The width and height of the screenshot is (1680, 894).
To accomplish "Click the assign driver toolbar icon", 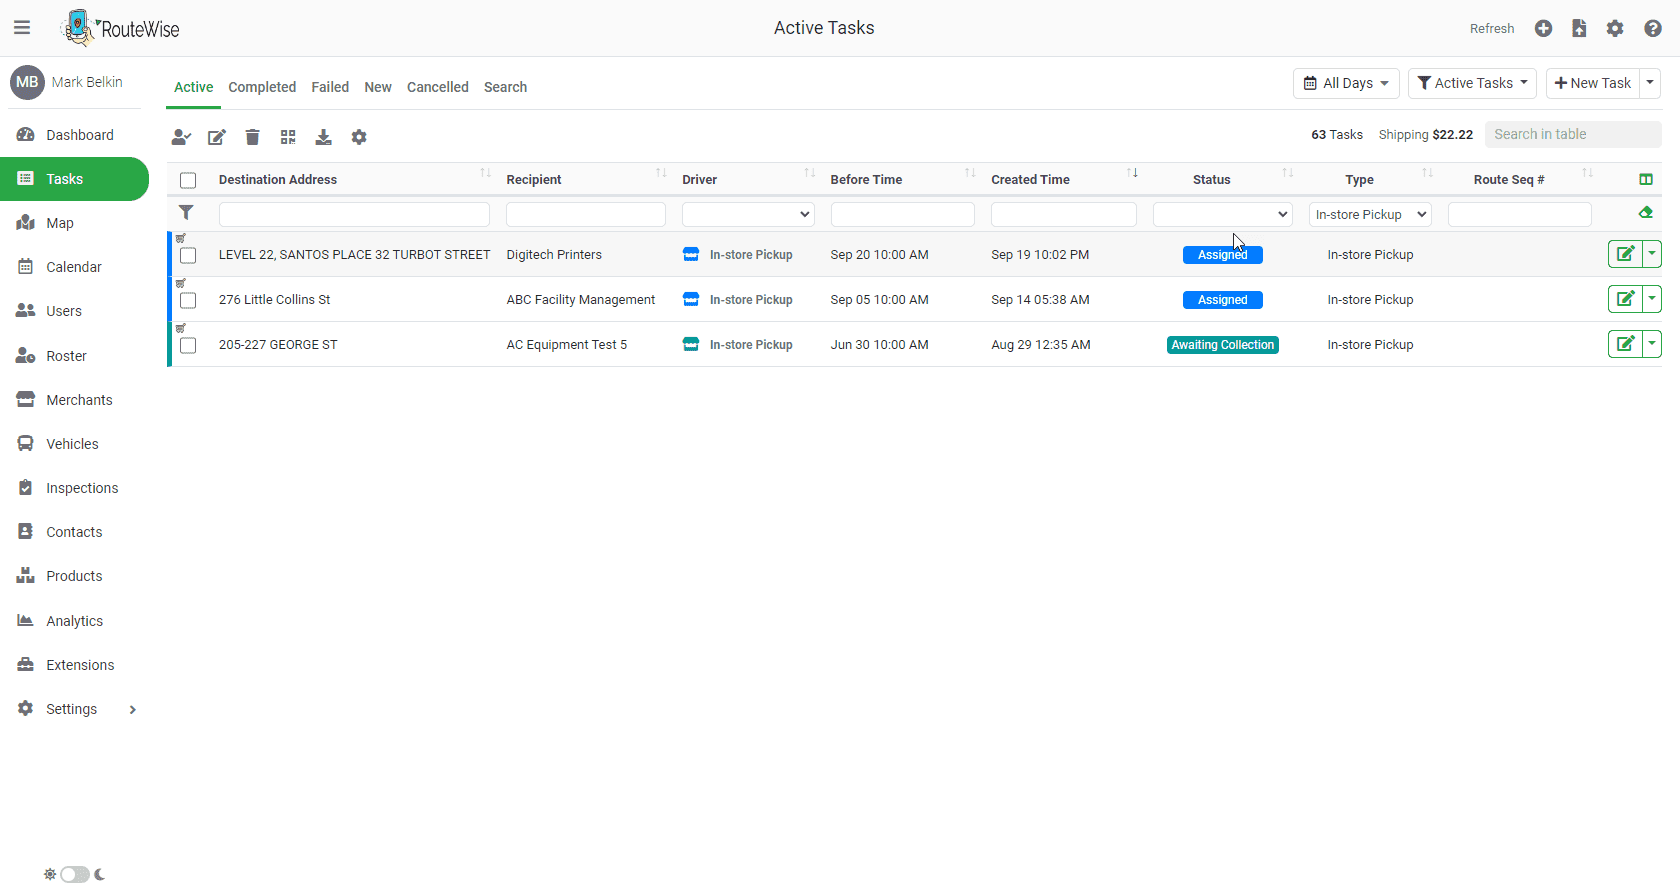I will tap(181, 137).
